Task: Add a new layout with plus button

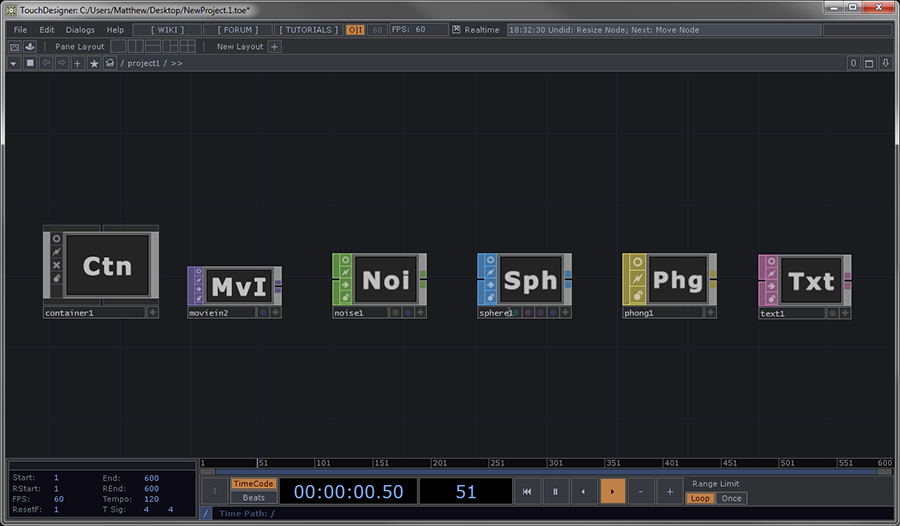Action: click(275, 47)
